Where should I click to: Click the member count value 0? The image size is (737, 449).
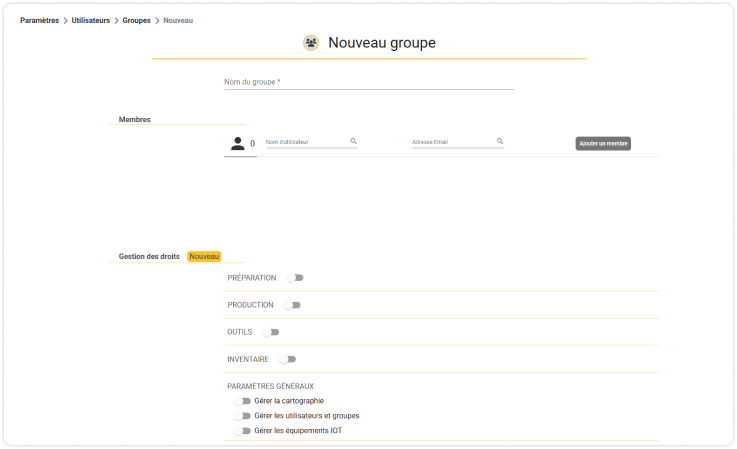[252, 143]
